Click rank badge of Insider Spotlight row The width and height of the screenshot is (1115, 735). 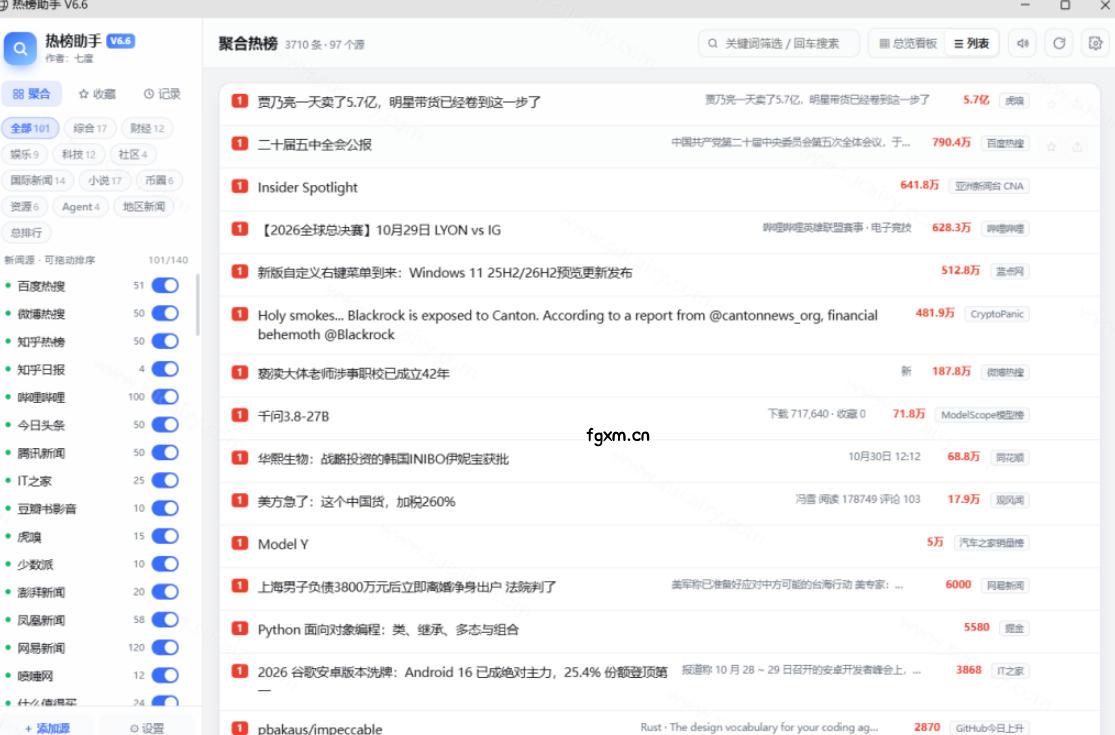coord(240,186)
